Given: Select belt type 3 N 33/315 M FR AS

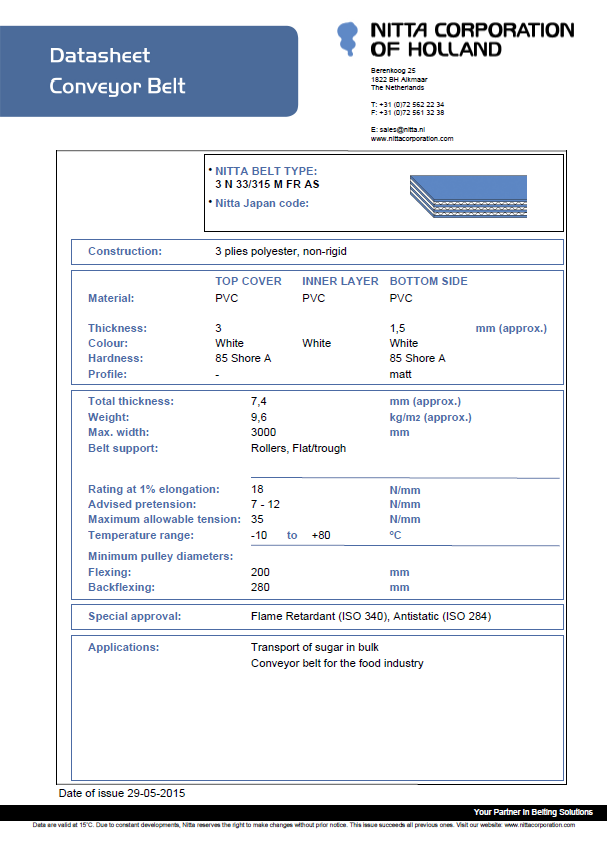Looking at the screenshot, I should tap(267, 185).
